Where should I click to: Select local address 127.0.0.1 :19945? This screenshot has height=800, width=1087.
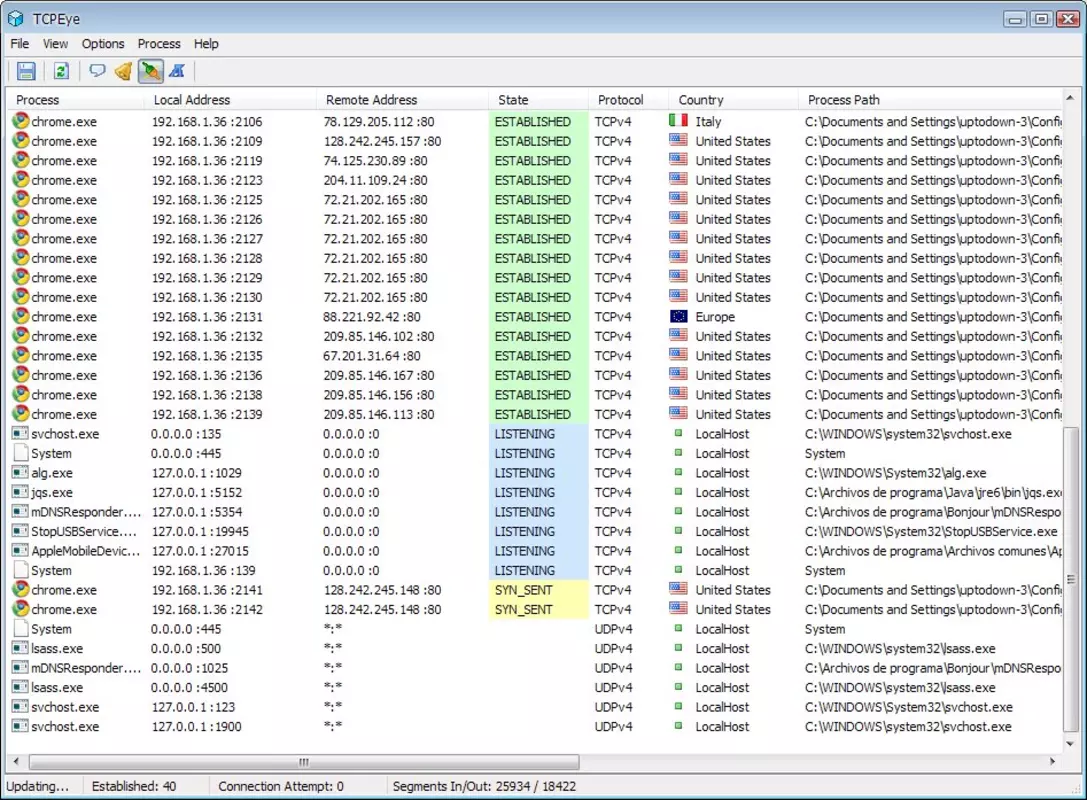pos(200,531)
